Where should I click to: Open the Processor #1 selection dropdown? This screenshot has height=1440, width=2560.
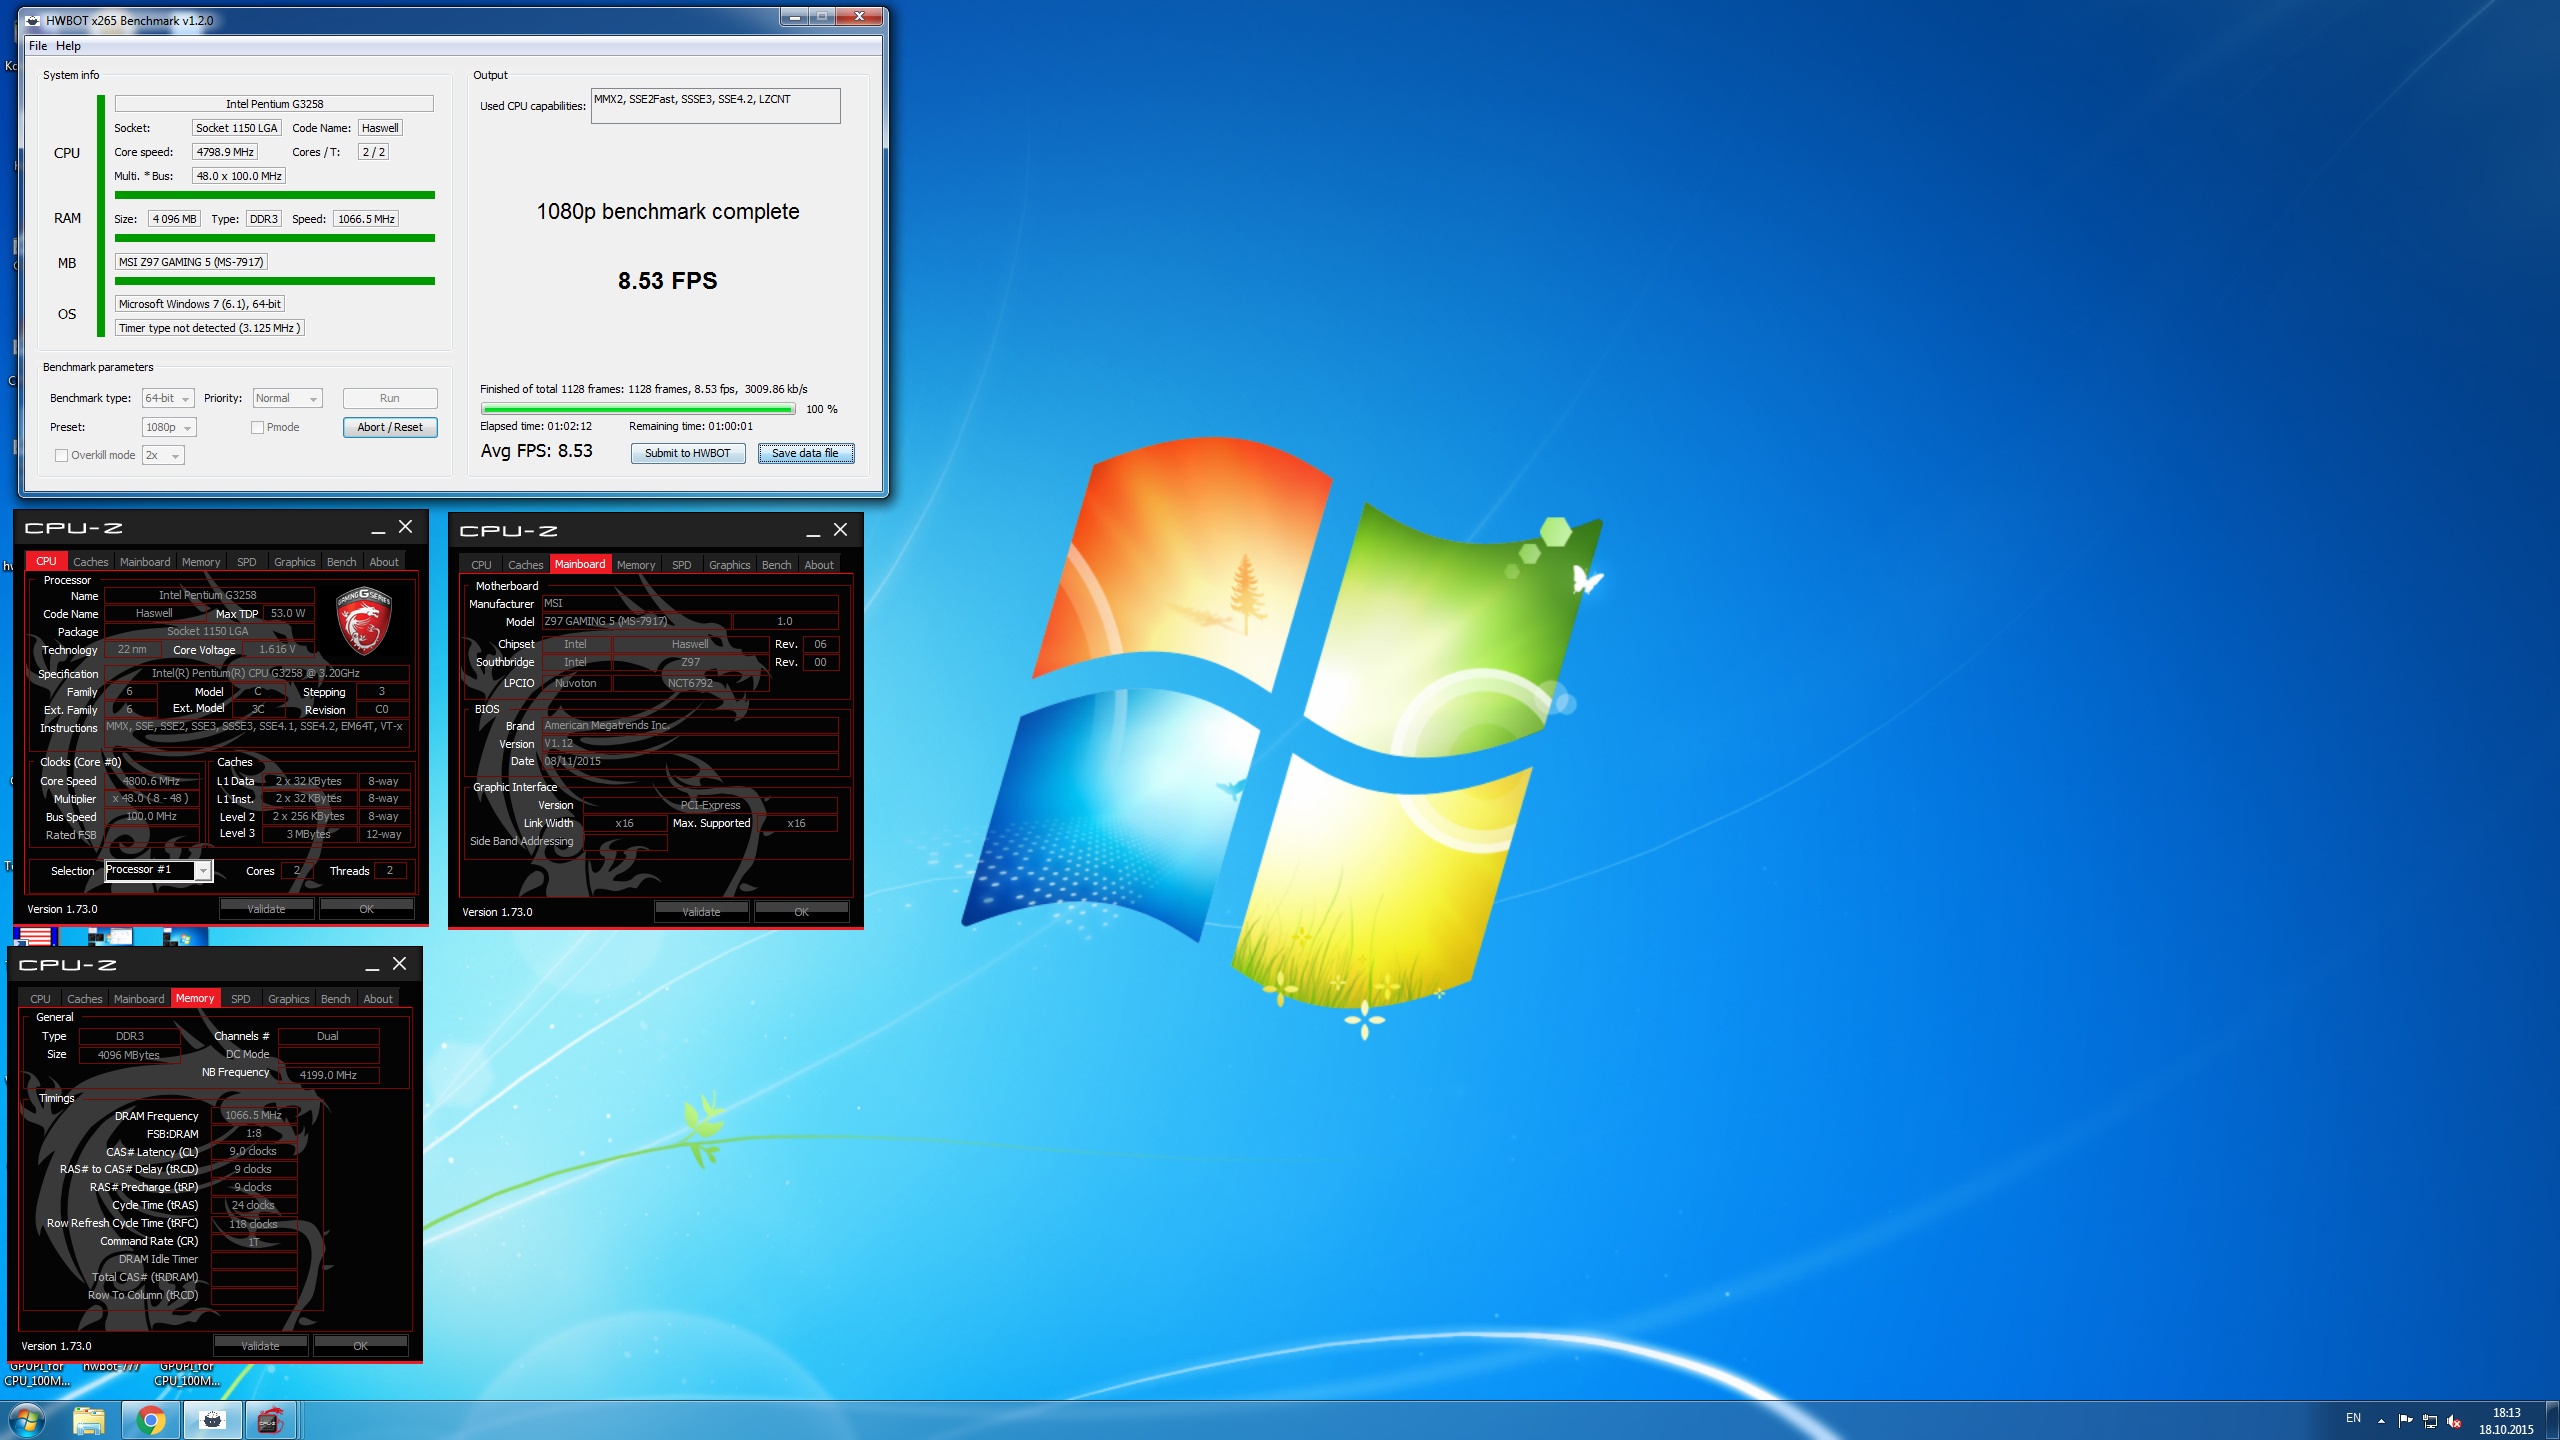pos(158,870)
